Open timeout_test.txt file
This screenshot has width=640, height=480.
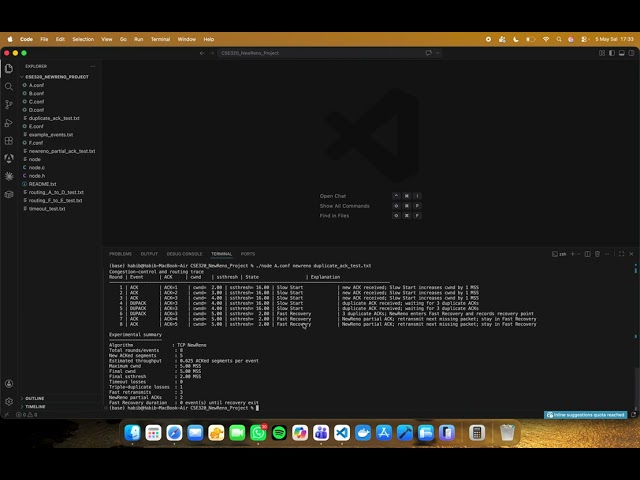pos(47,209)
